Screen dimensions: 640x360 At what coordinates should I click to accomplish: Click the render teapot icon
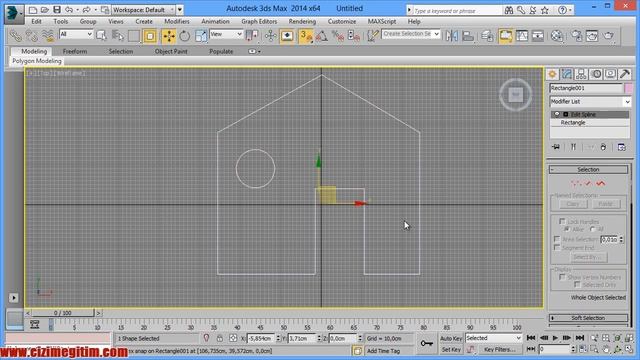coord(609,36)
